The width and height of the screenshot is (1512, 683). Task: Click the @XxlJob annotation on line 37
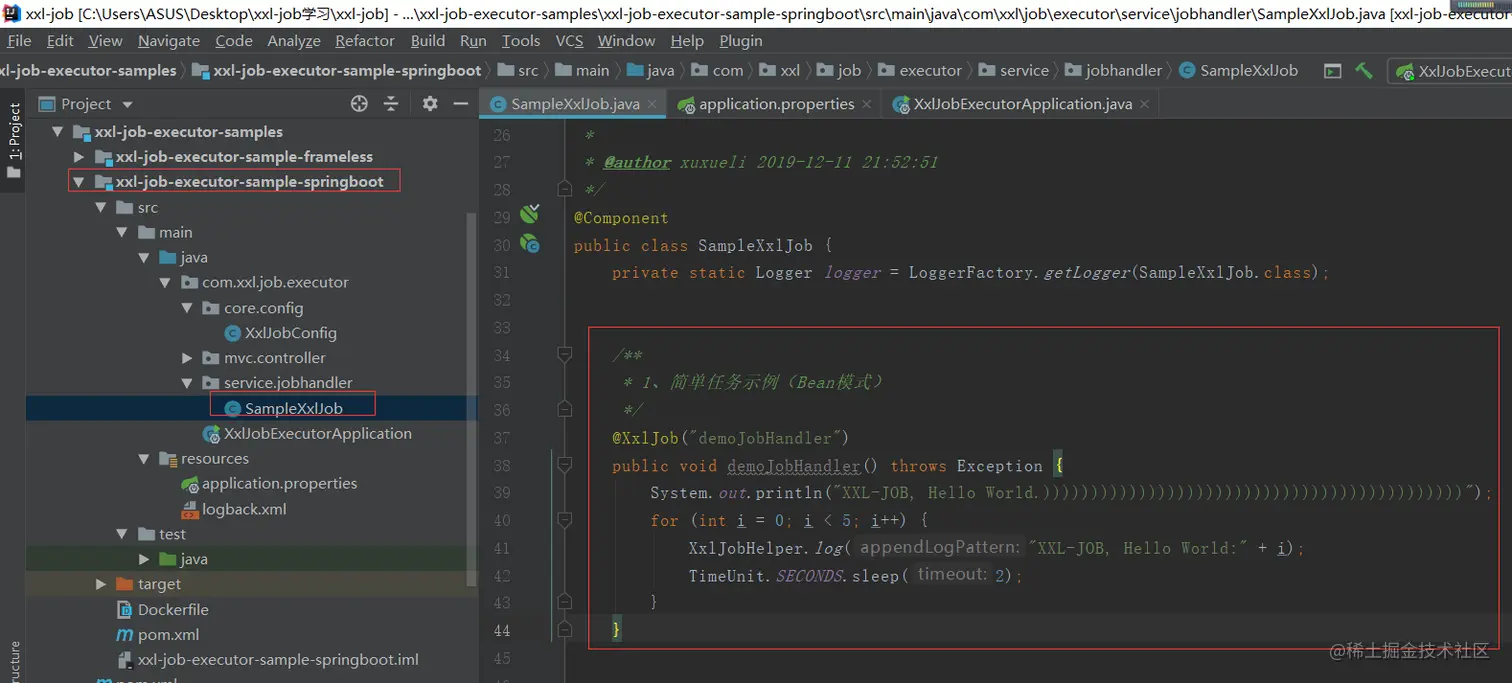click(x=646, y=438)
